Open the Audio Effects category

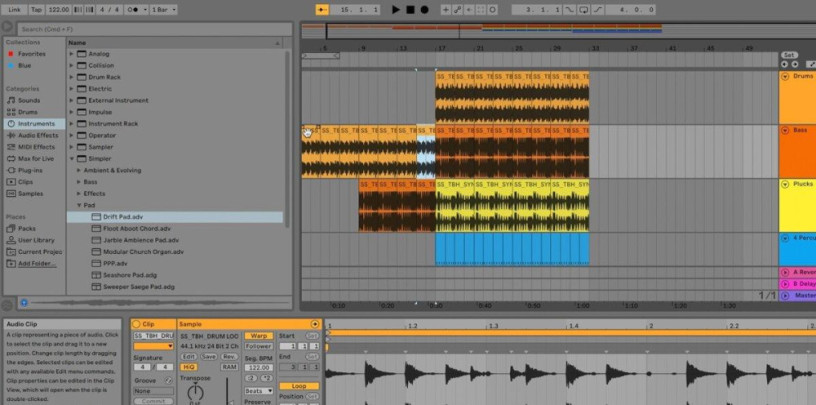pos(38,135)
